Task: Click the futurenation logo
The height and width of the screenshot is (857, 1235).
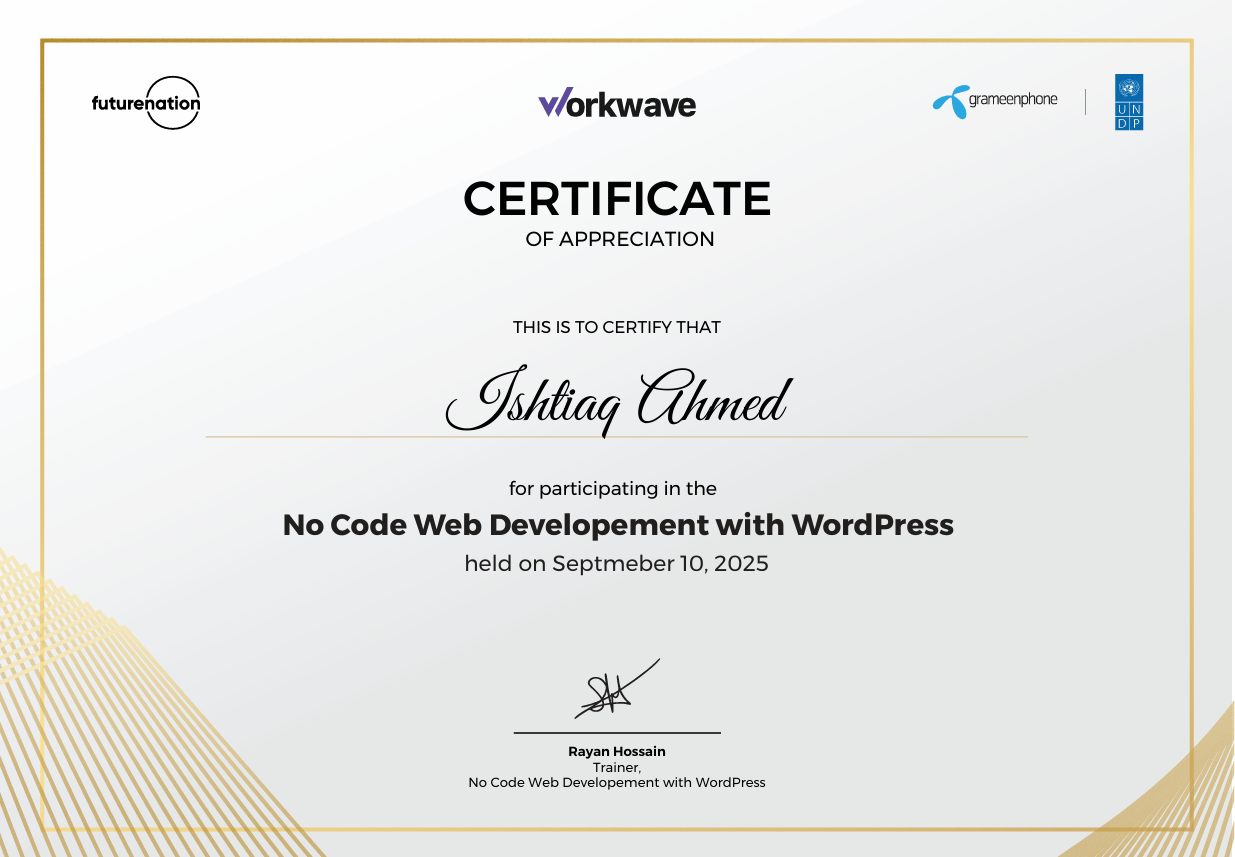Action: tap(146, 102)
